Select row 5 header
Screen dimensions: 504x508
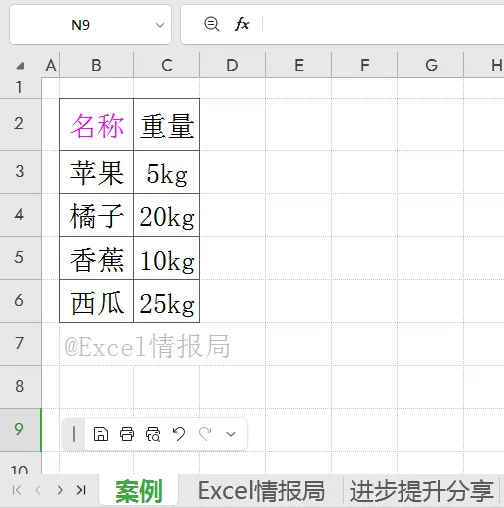[x=20, y=258]
